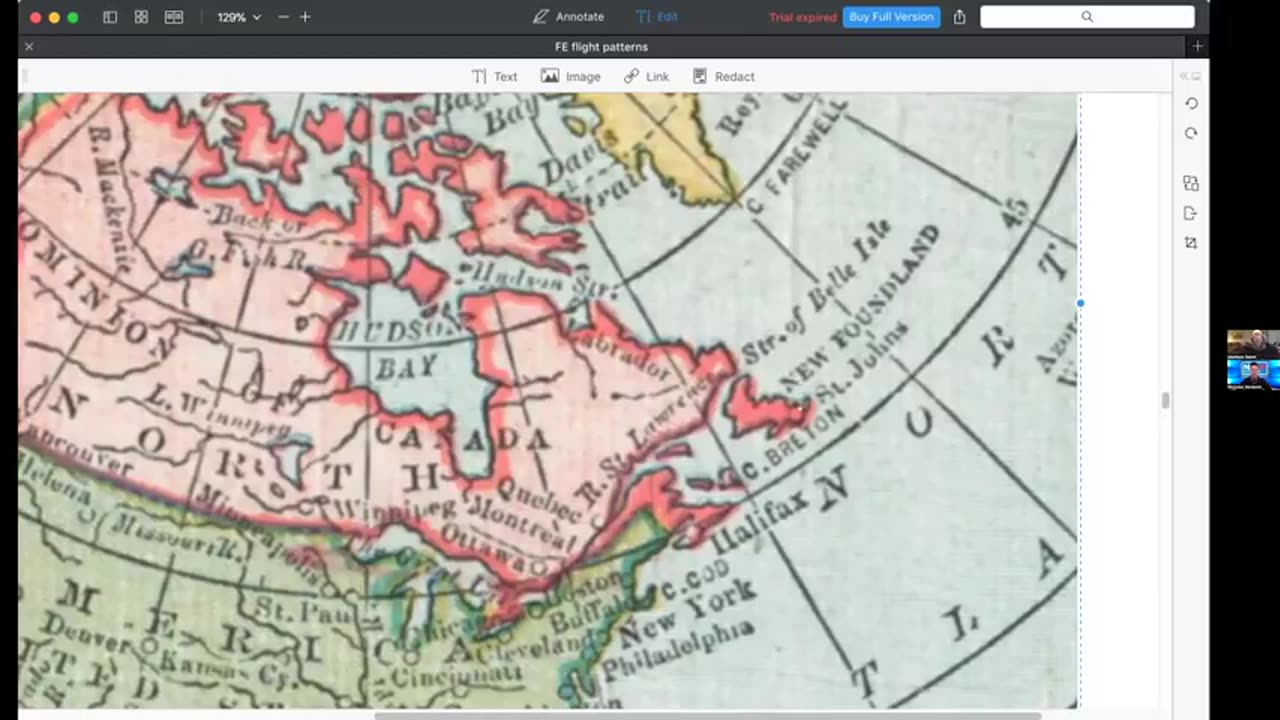
Task: Click the export image icon in the right panel
Action: coord(1191,213)
